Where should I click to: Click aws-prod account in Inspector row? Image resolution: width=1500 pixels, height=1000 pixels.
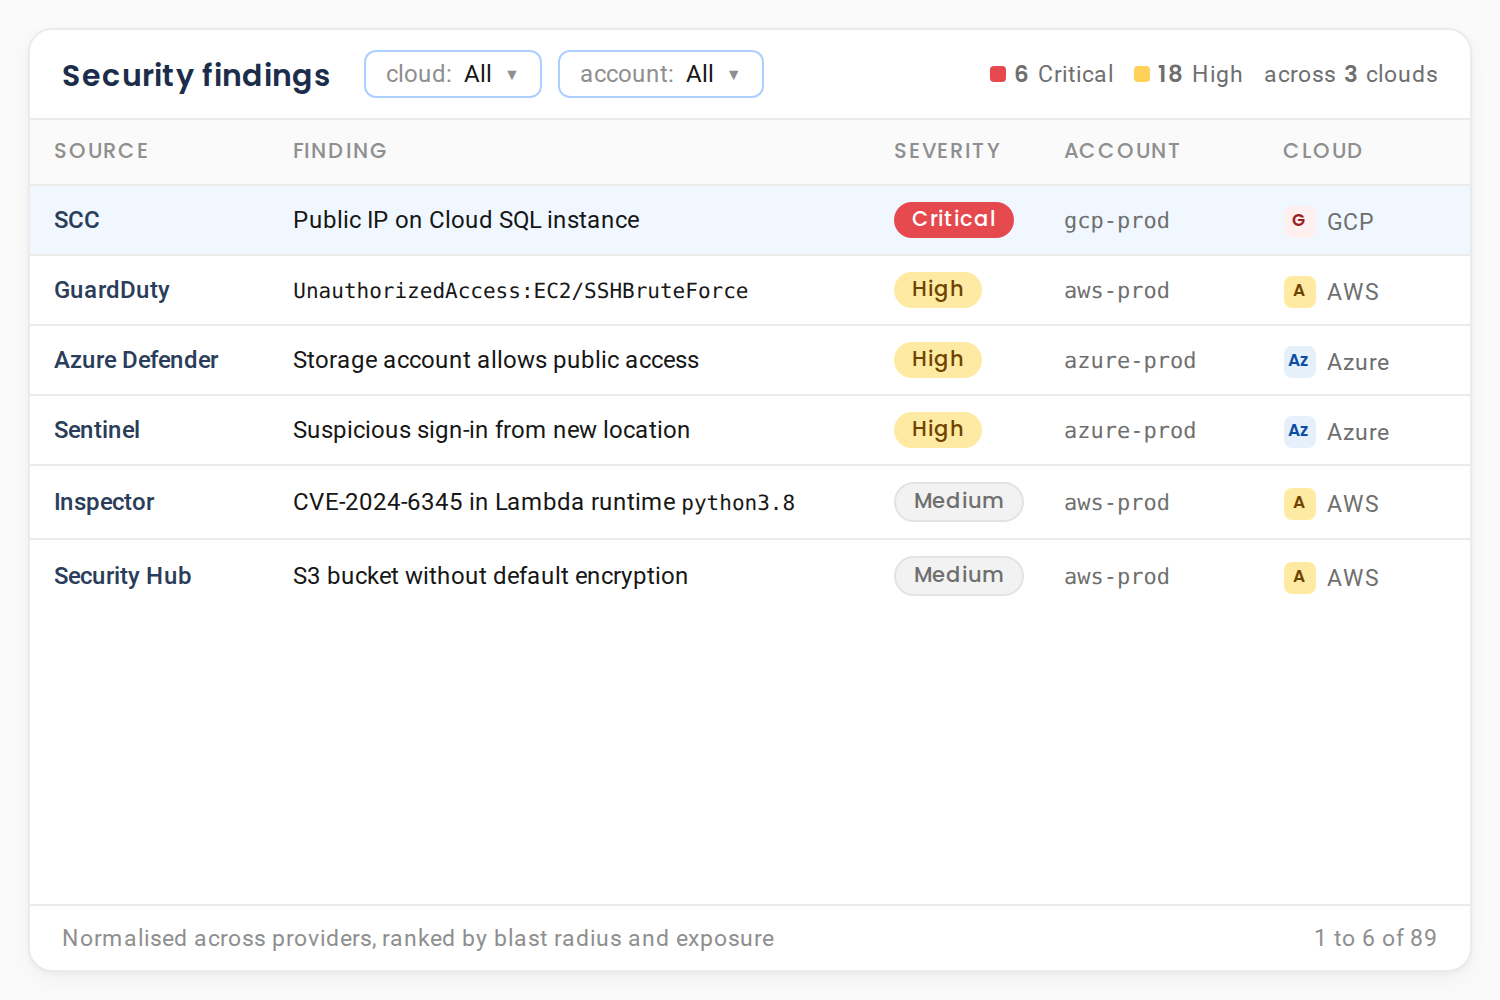1117,503
